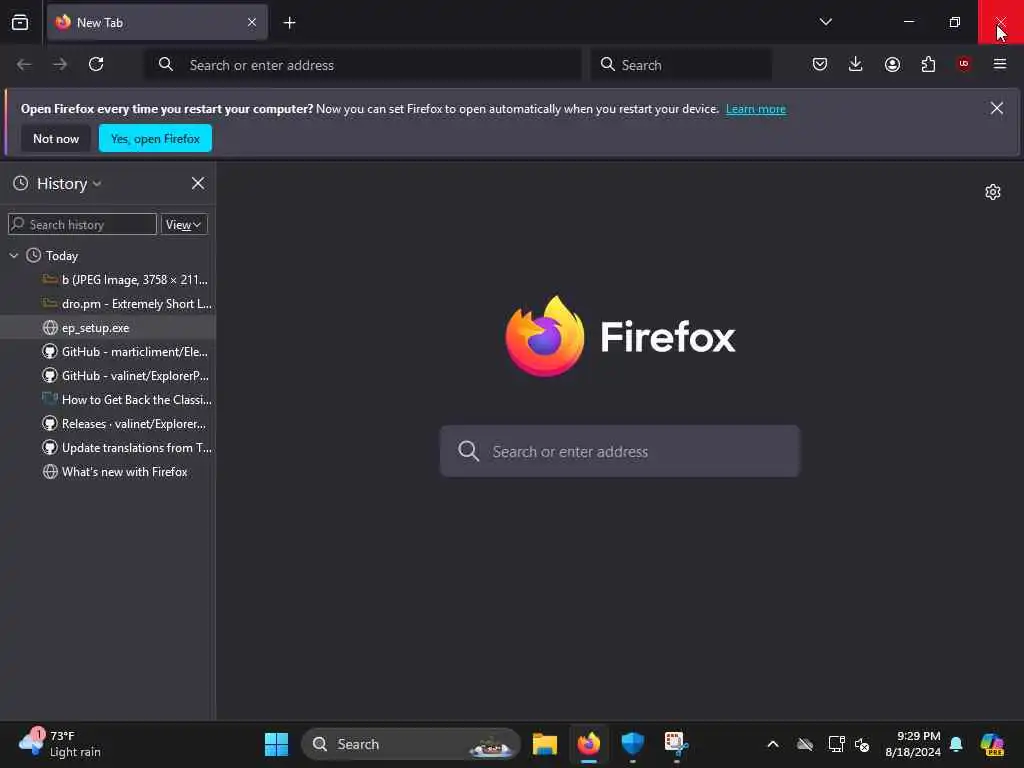Click the muted volume tray icon

coord(862,744)
